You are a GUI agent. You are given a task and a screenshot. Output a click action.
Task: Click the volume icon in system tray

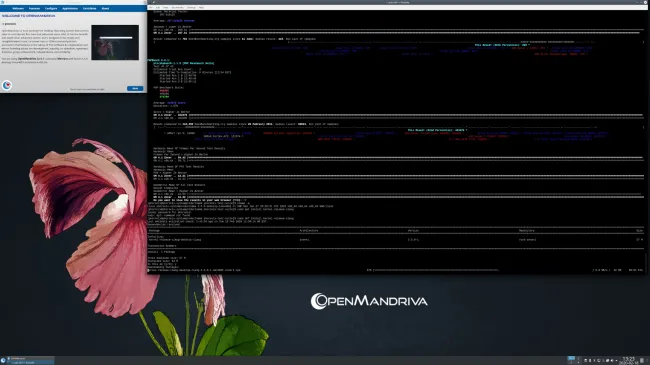(x=612, y=360)
